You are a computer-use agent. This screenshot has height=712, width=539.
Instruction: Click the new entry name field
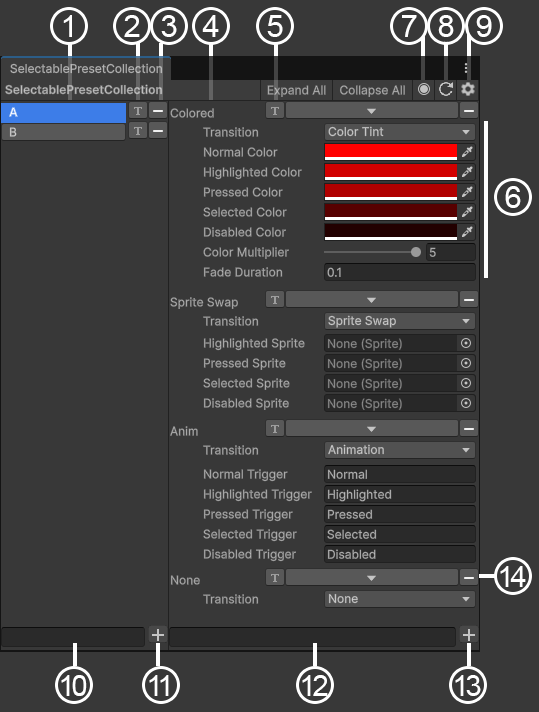312,636
